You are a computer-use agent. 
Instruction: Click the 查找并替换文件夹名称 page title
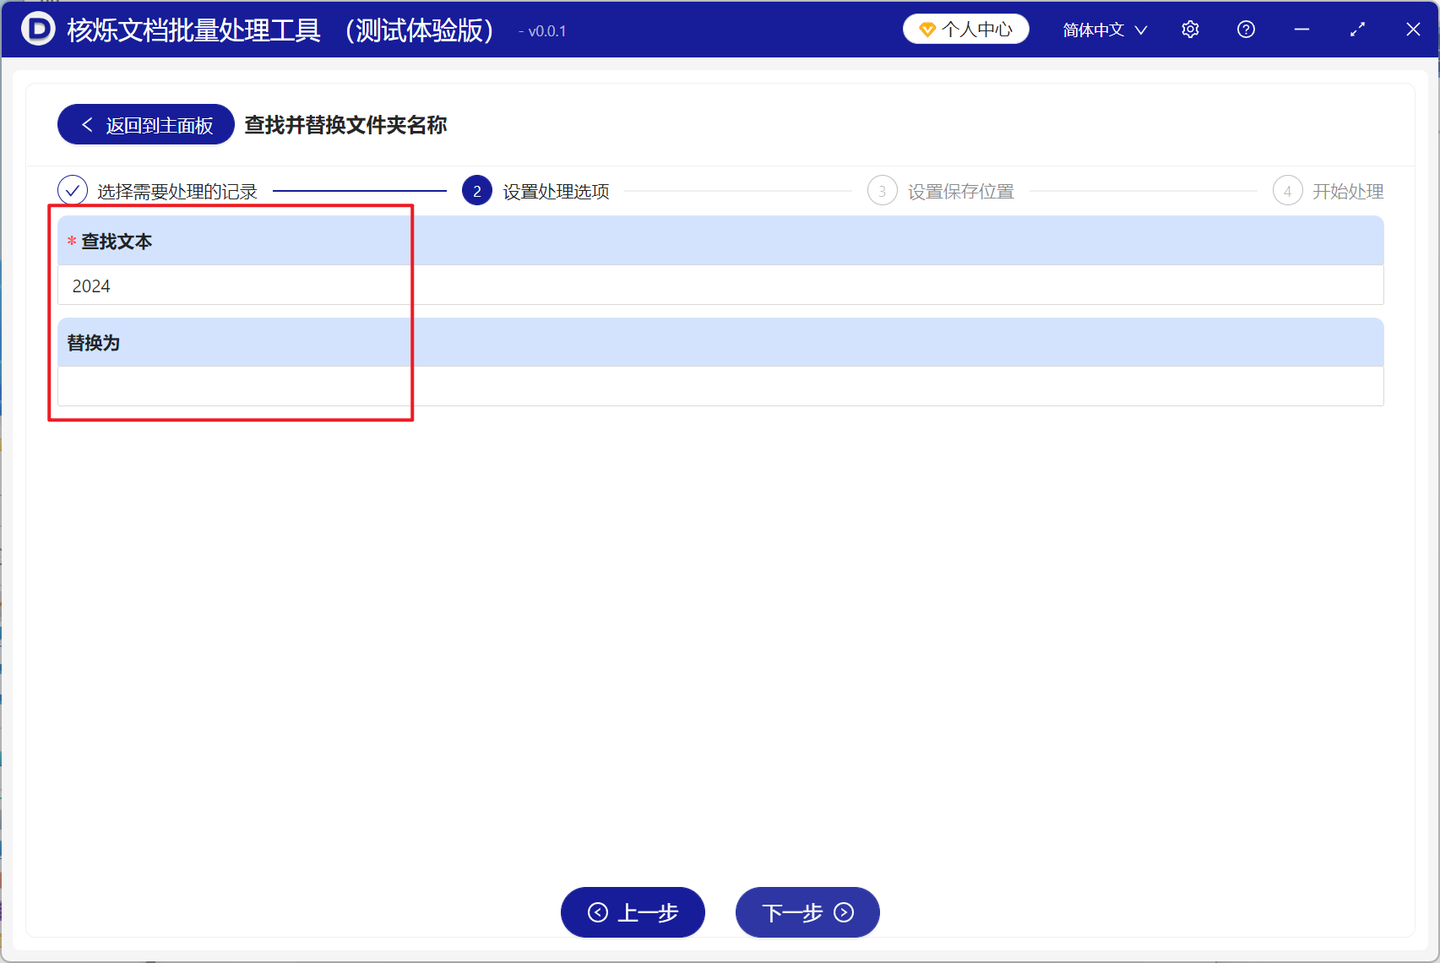(x=346, y=125)
